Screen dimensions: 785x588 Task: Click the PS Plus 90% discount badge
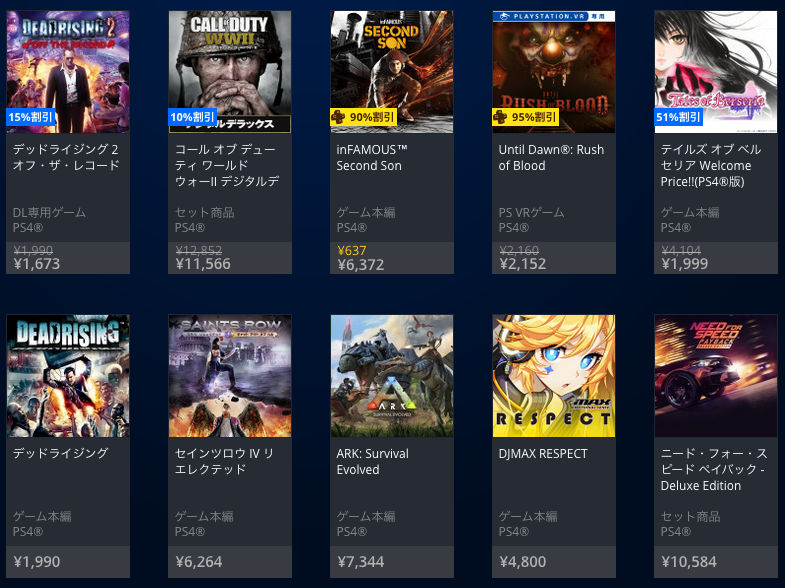pyautogui.click(x=363, y=117)
